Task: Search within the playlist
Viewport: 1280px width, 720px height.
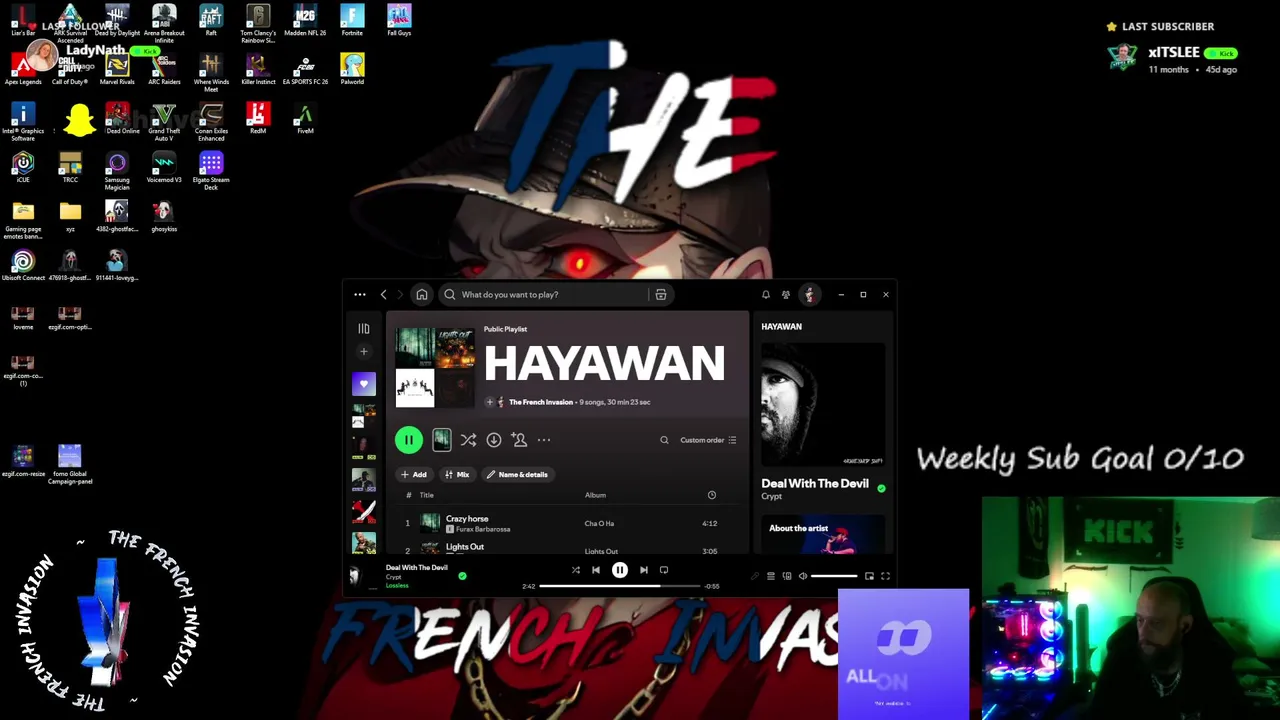Action: (664, 440)
